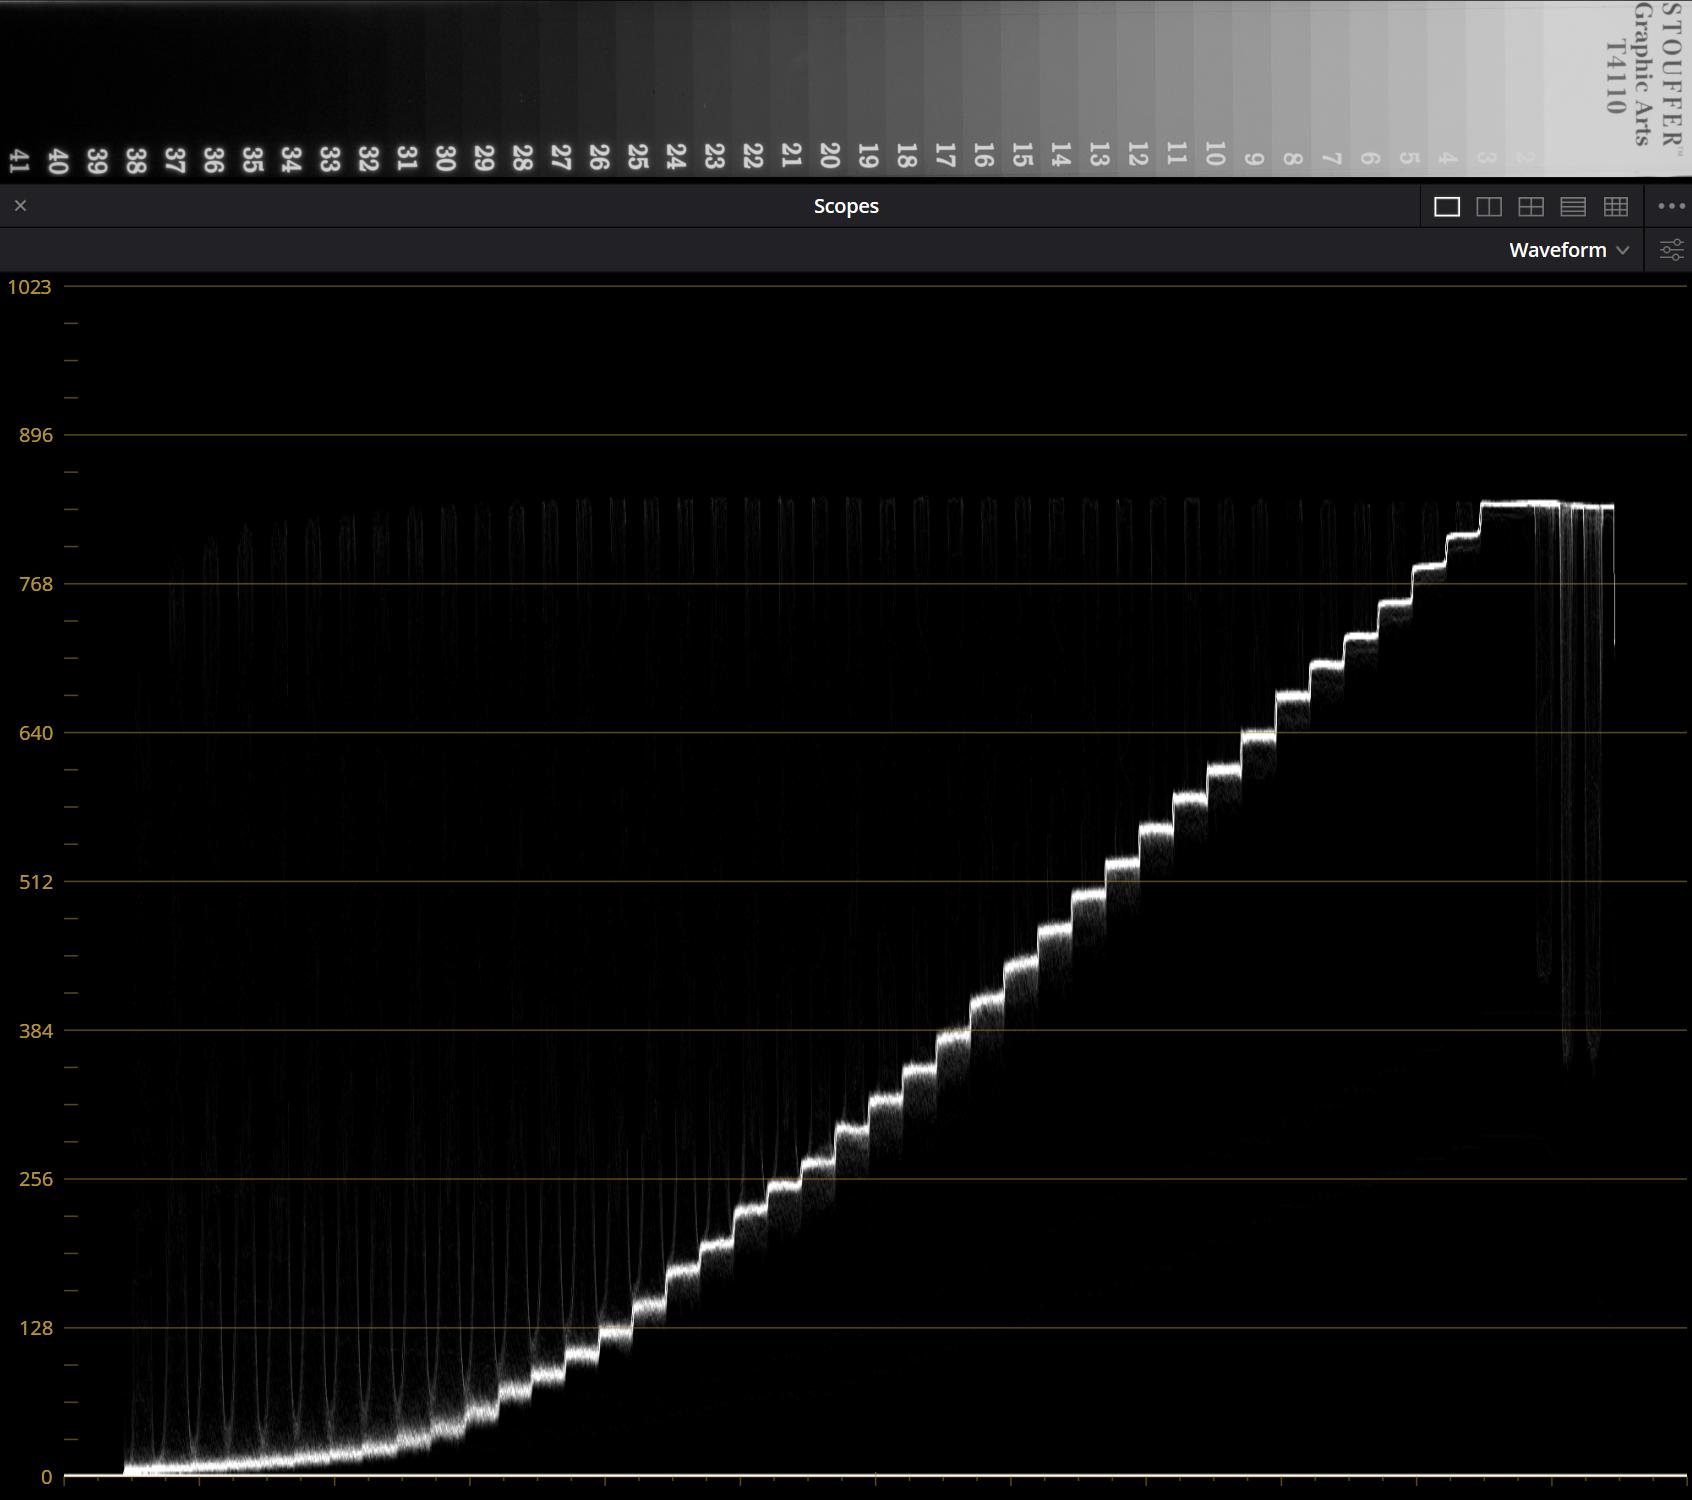Switch to the two-up side-by-side scope layout
1692x1500 pixels.
coord(1488,206)
